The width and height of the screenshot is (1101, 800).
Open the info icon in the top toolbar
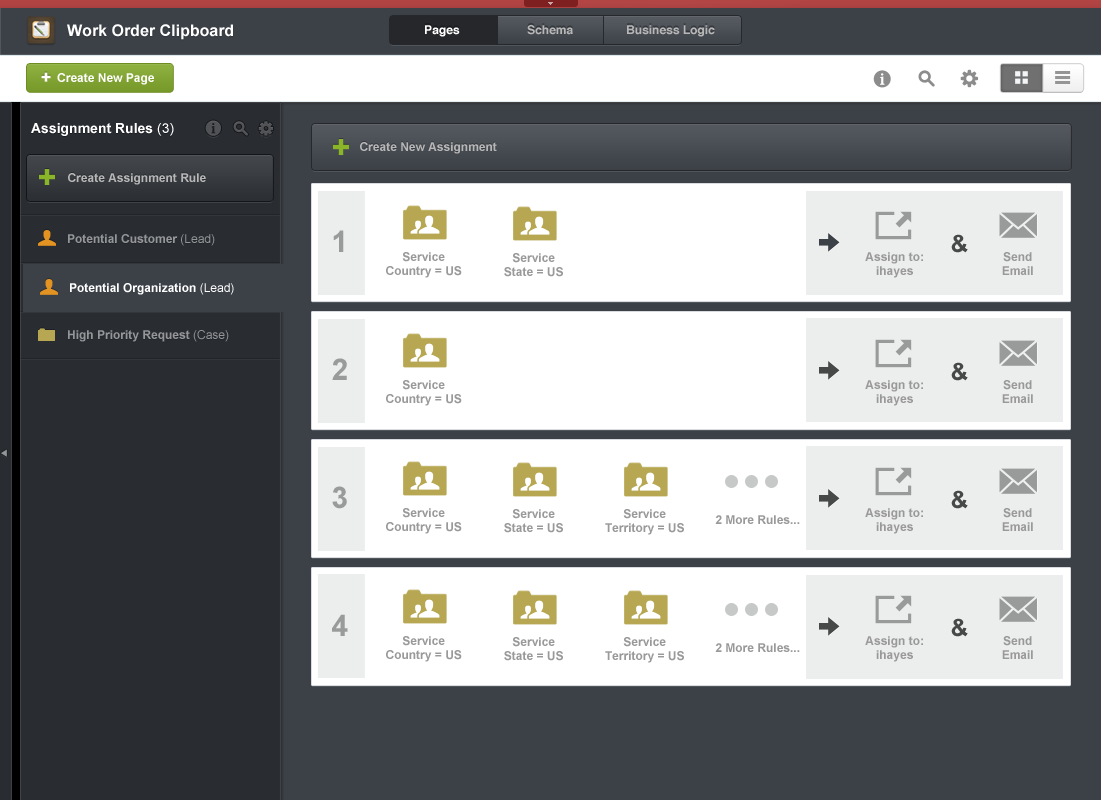tap(882, 79)
